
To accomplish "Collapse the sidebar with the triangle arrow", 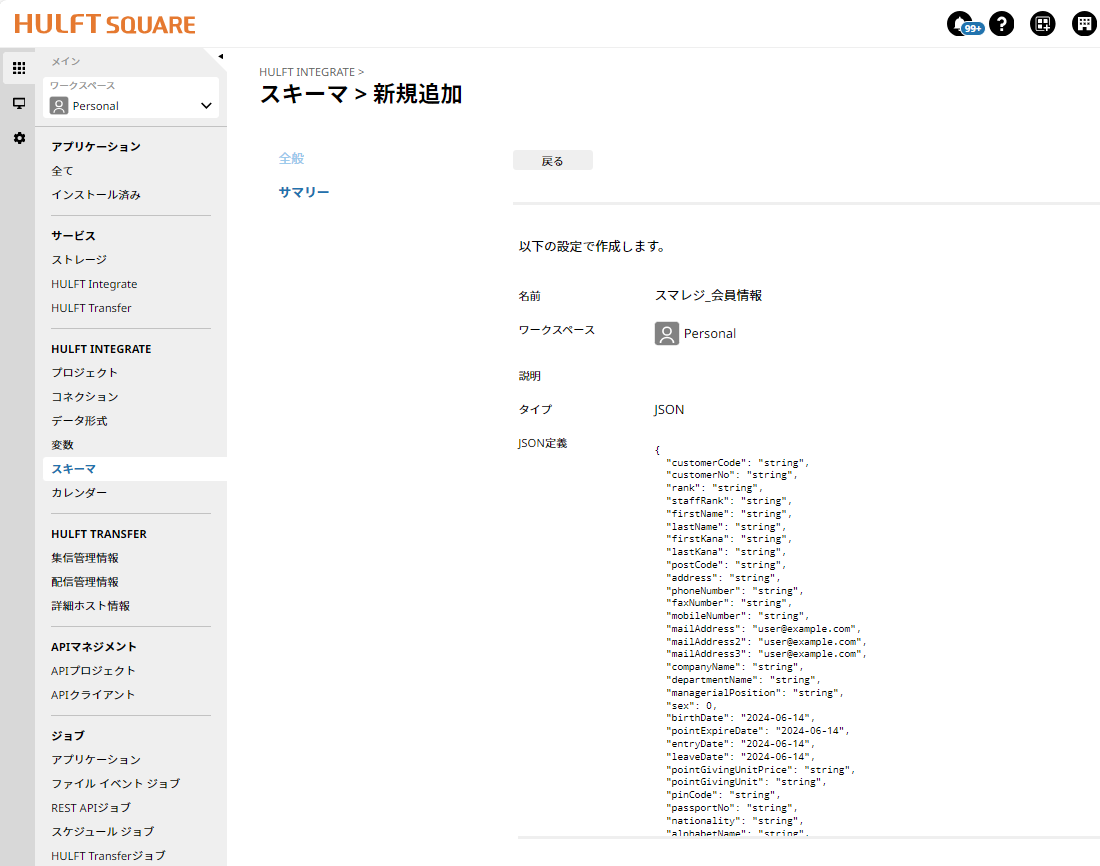I will [220, 56].
